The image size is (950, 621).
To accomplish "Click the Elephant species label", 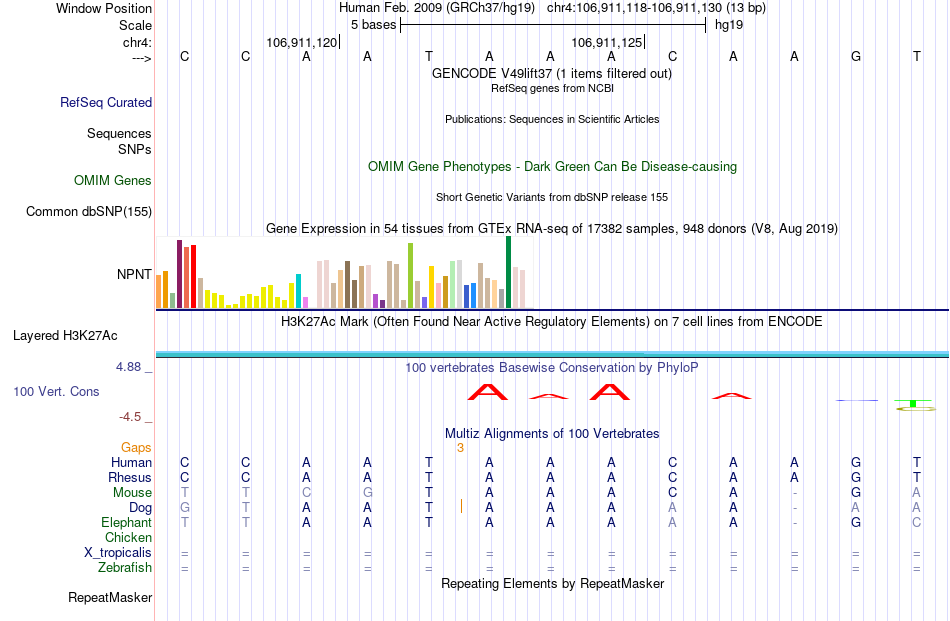I will [x=126, y=522].
